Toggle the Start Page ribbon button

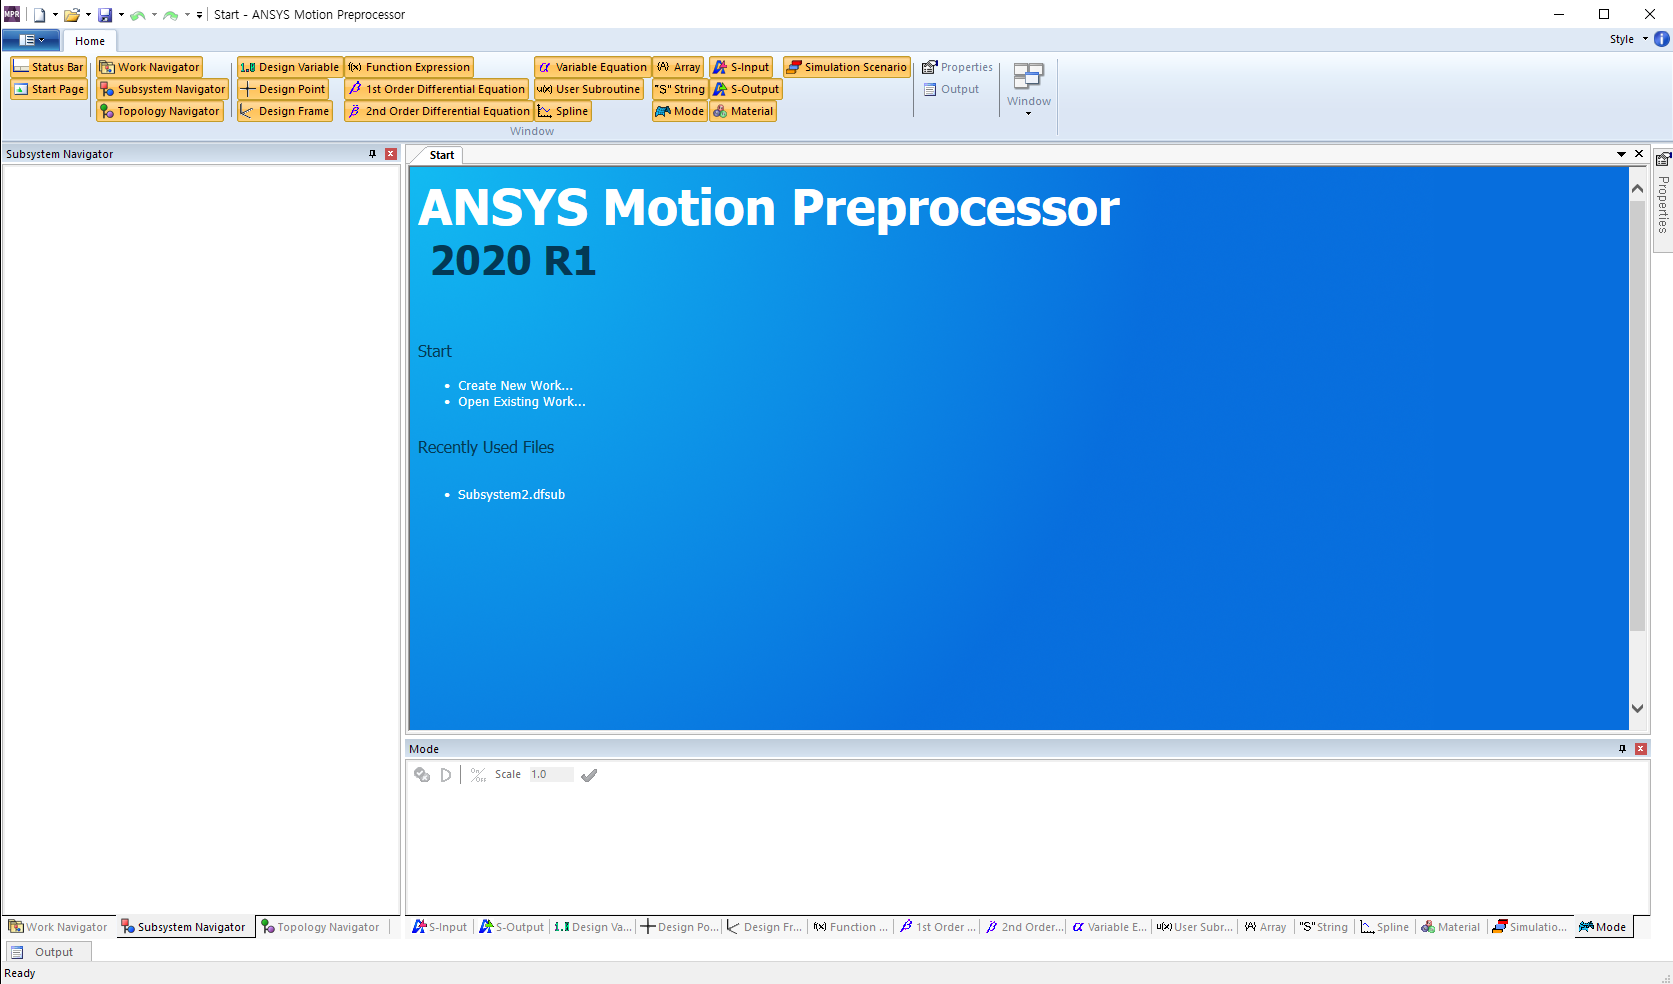coord(49,89)
